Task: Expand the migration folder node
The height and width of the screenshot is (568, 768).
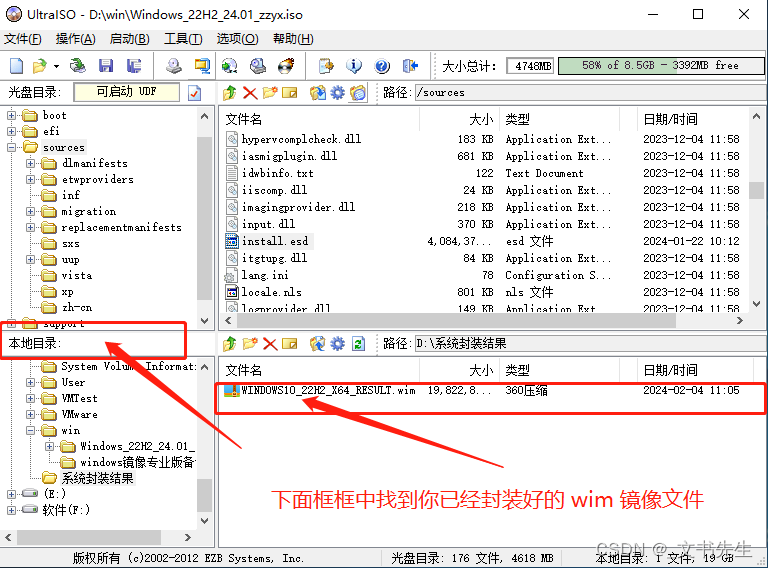Action: pos(30,212)
